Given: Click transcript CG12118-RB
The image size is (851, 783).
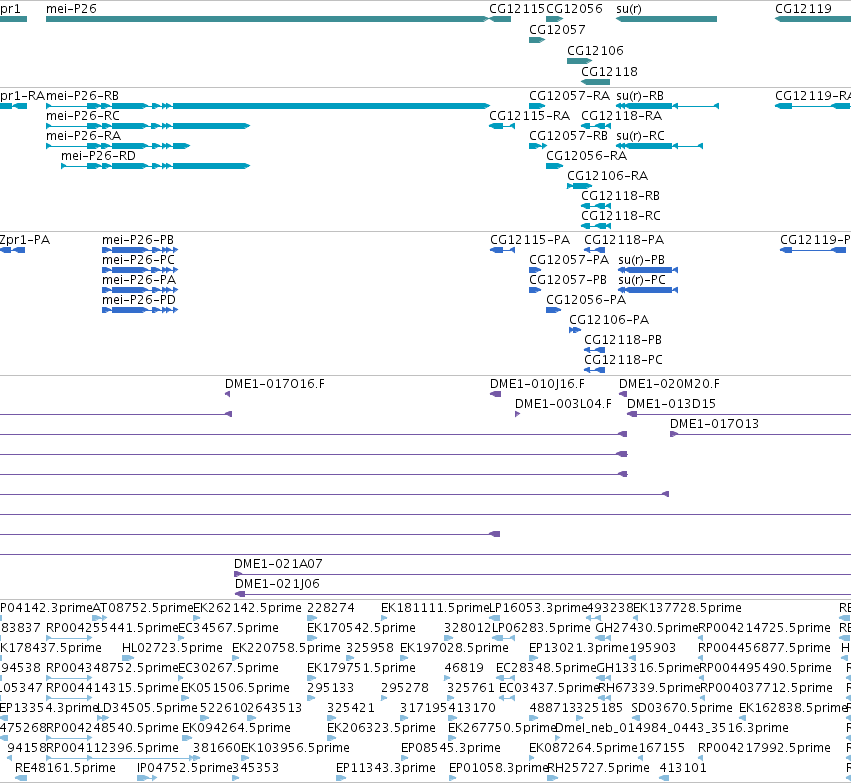Looking at the screenshot, I should 596,206.
